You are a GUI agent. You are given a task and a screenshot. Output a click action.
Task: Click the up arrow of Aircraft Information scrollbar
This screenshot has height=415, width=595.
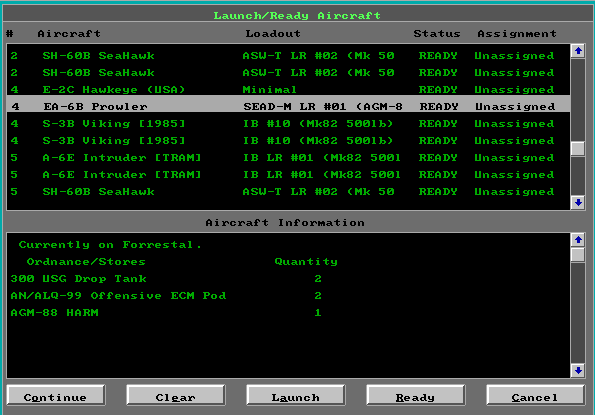[578, 240]
